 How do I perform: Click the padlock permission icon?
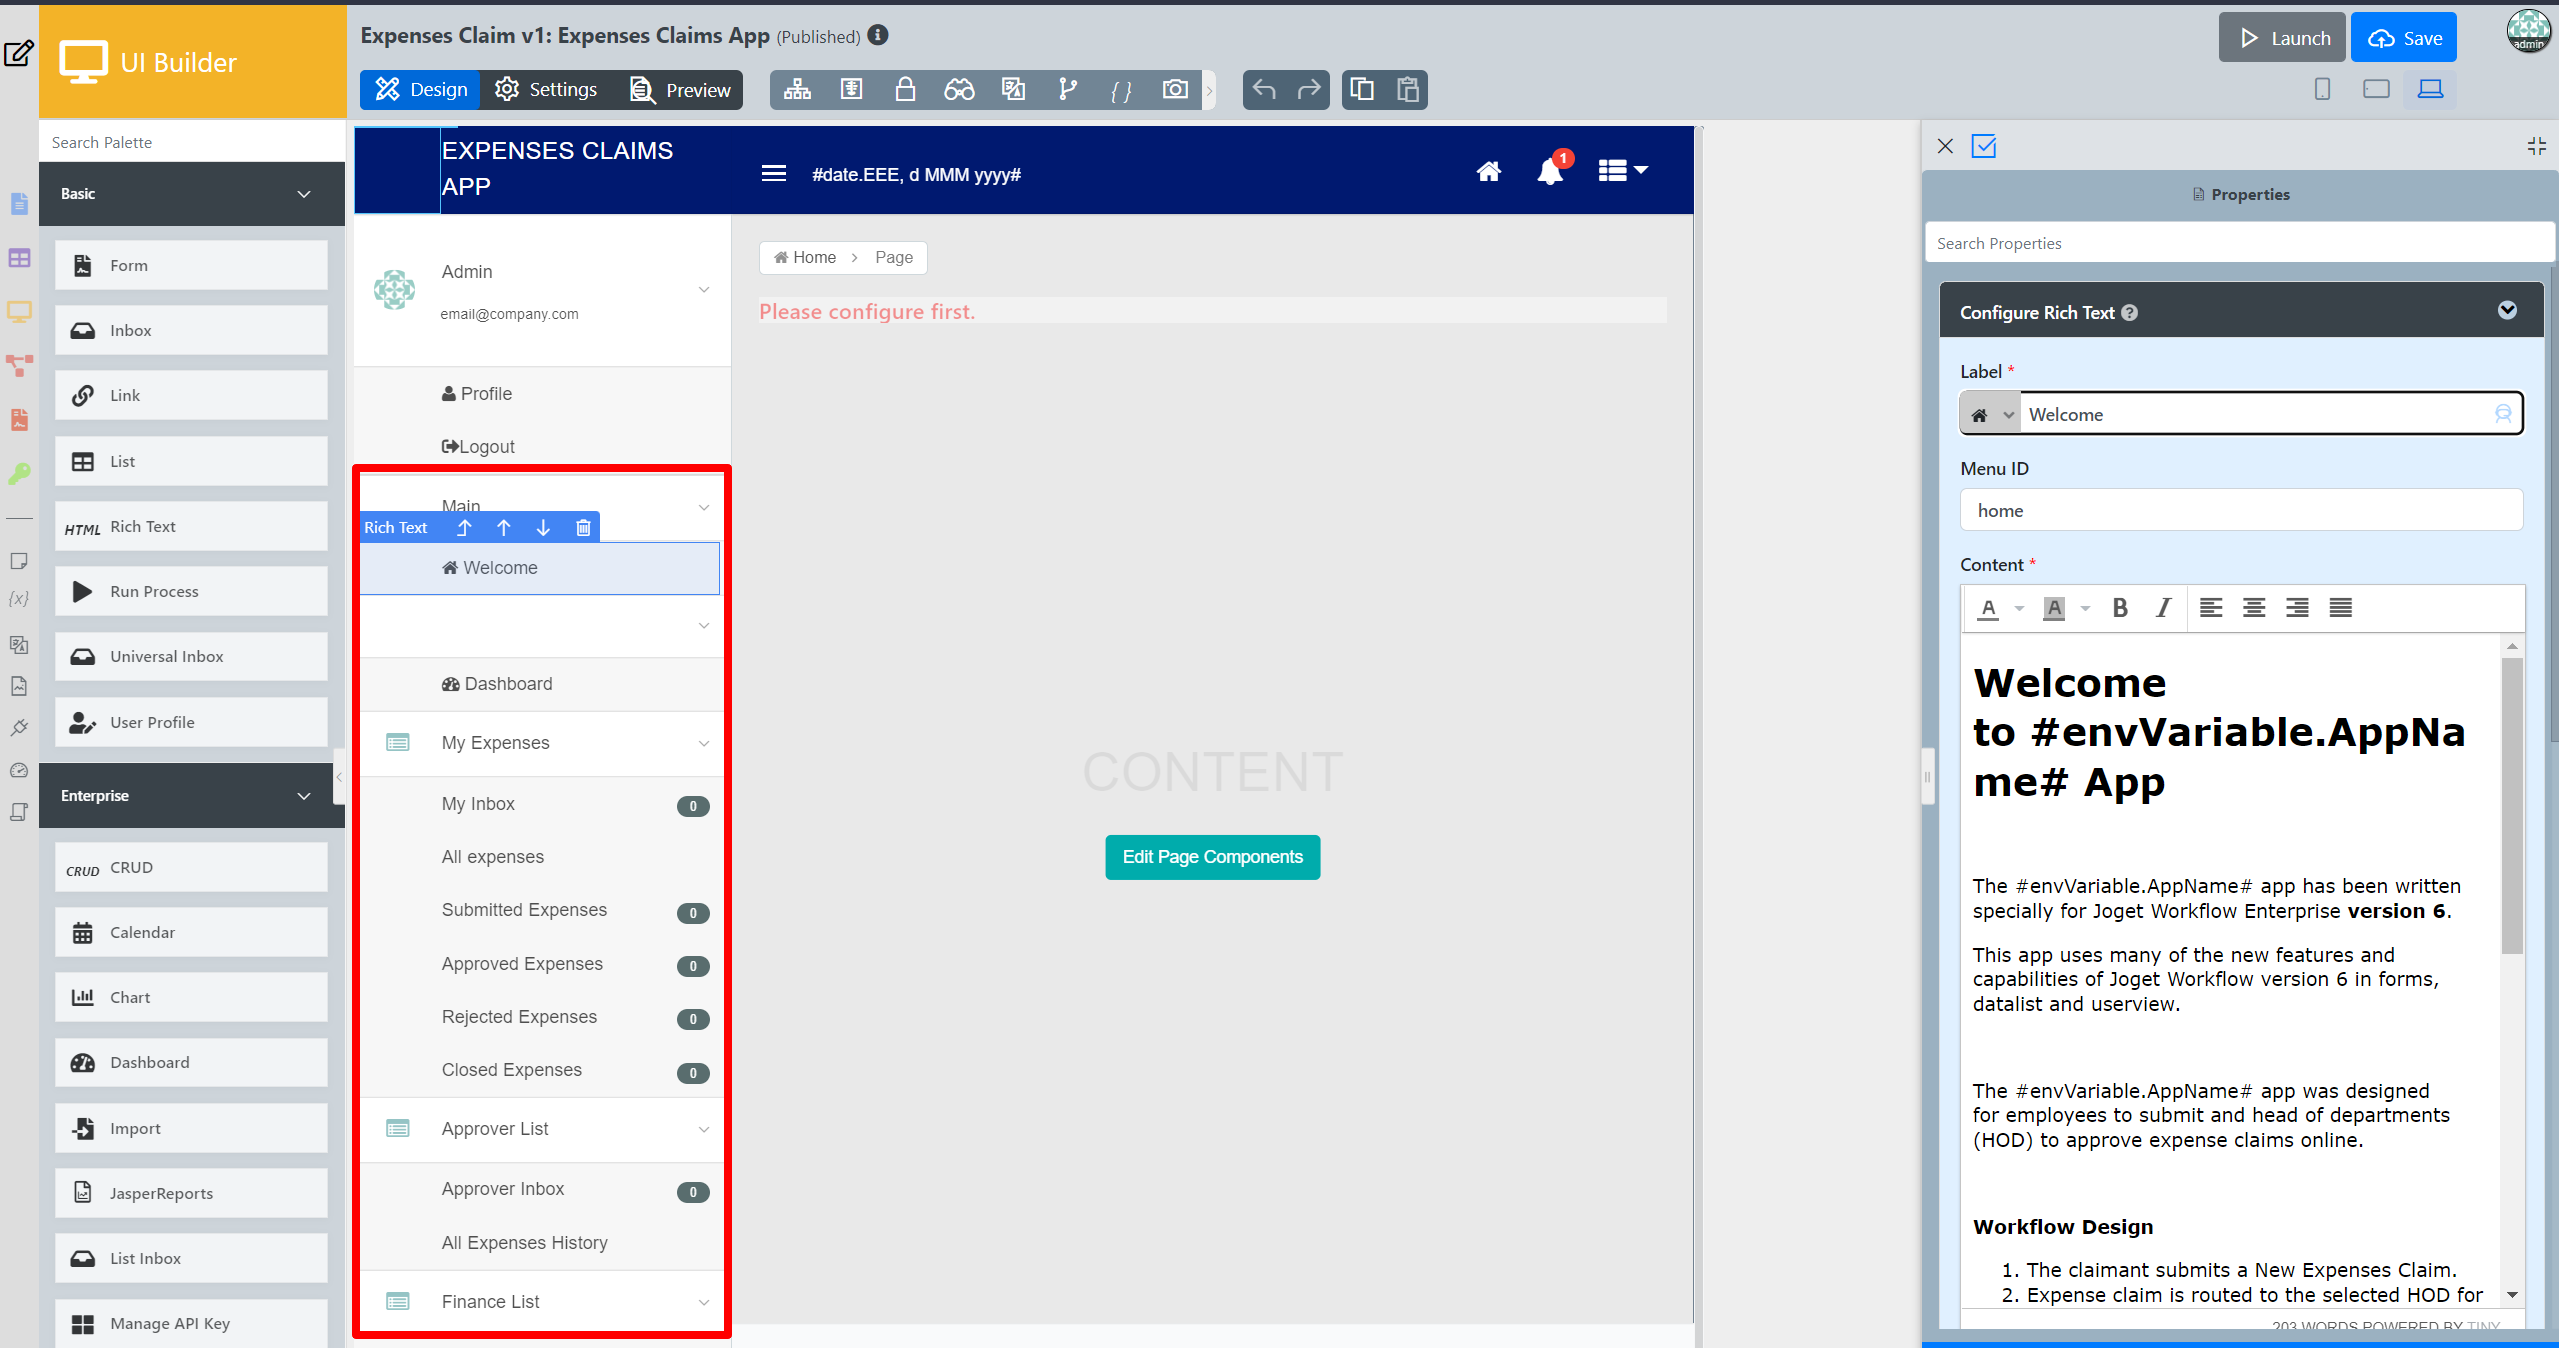(x=905, y=90)
